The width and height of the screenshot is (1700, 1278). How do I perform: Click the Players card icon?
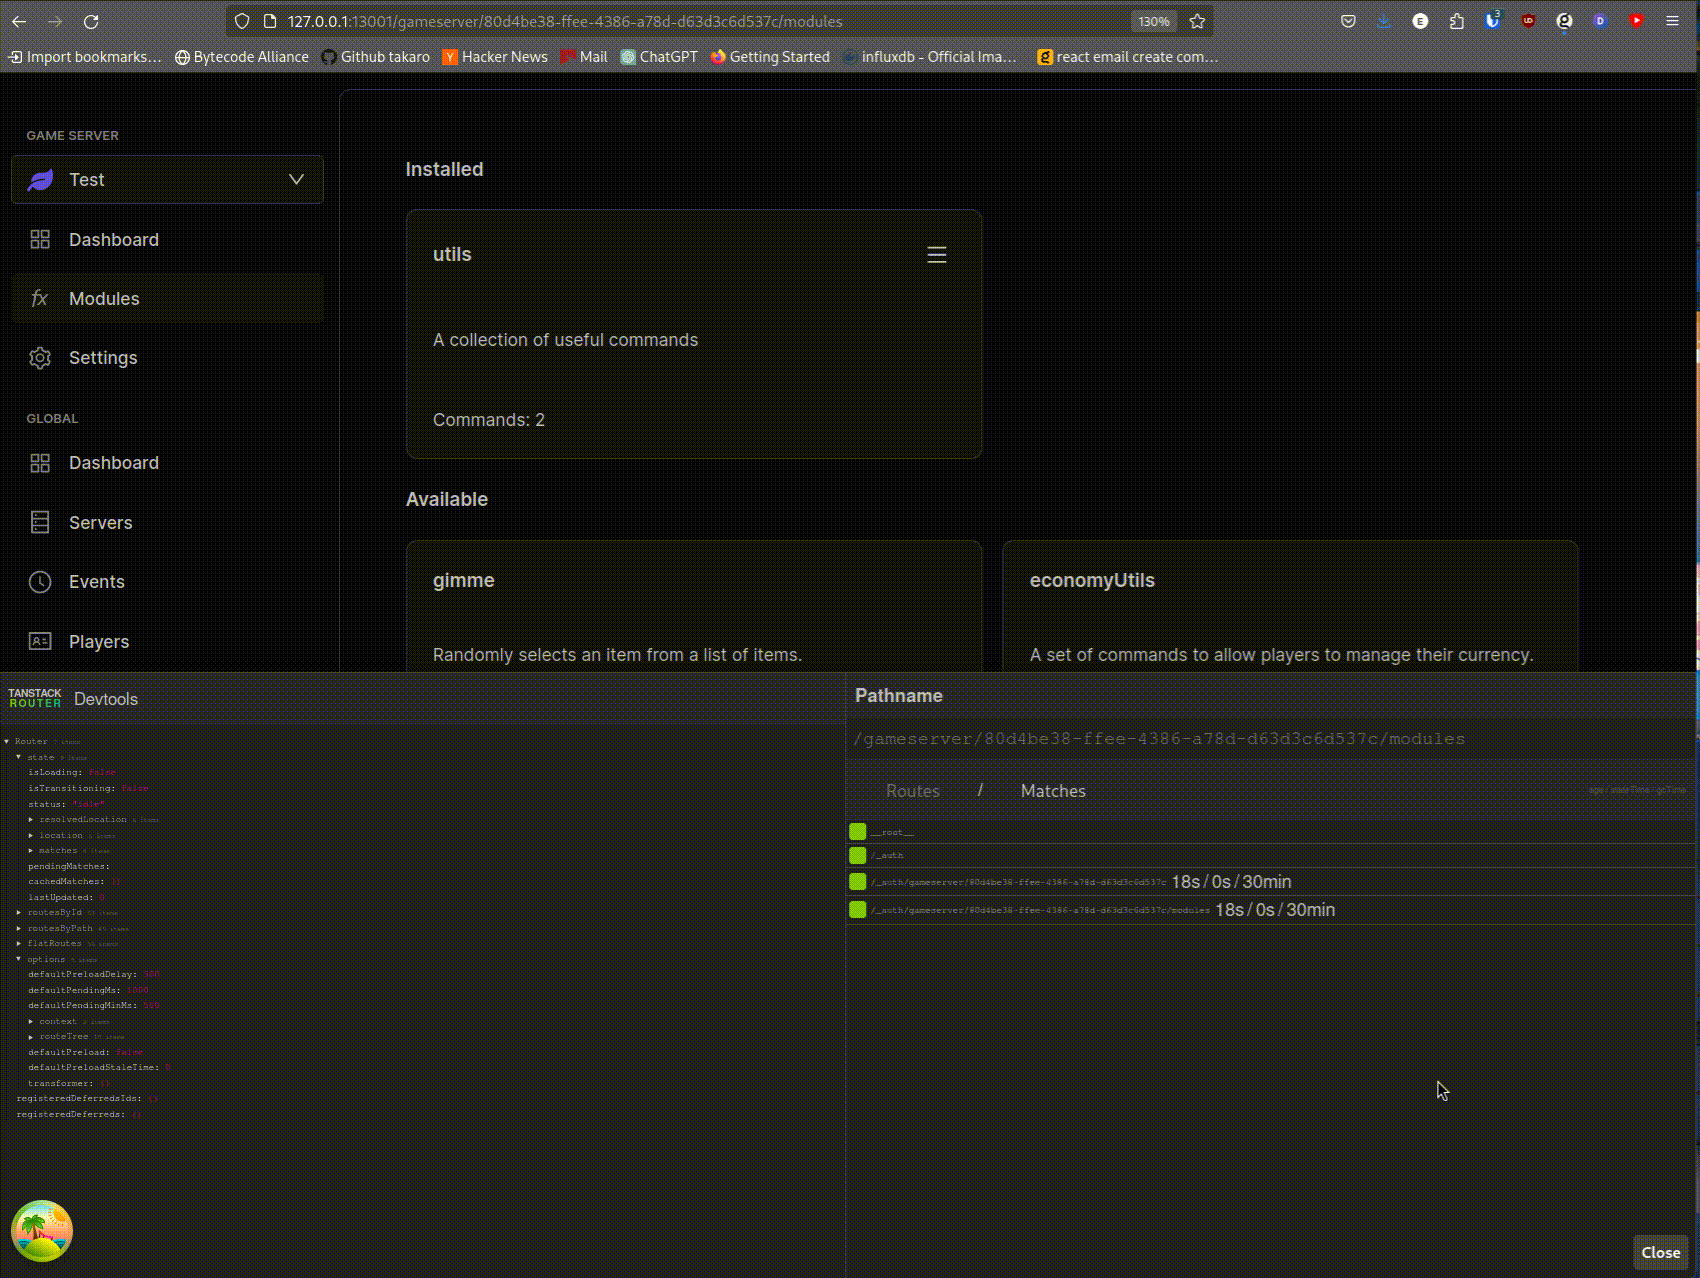(x=40, y=641)
